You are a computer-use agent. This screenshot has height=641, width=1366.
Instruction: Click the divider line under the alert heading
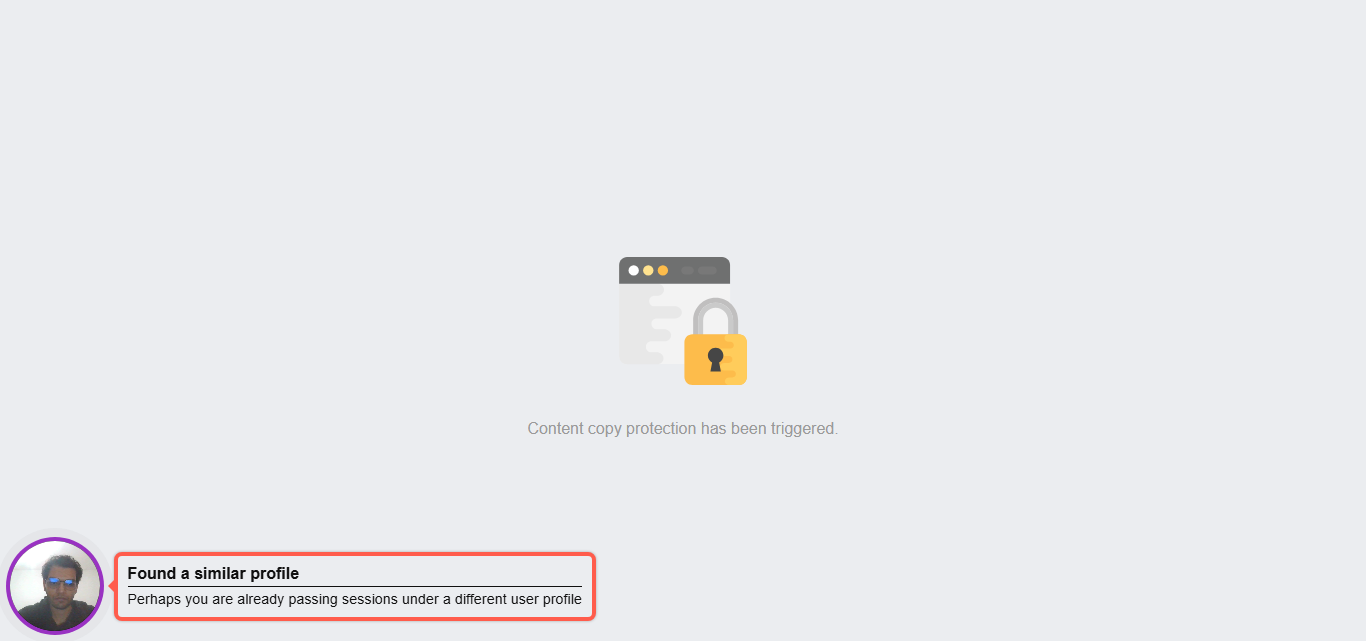354,586
